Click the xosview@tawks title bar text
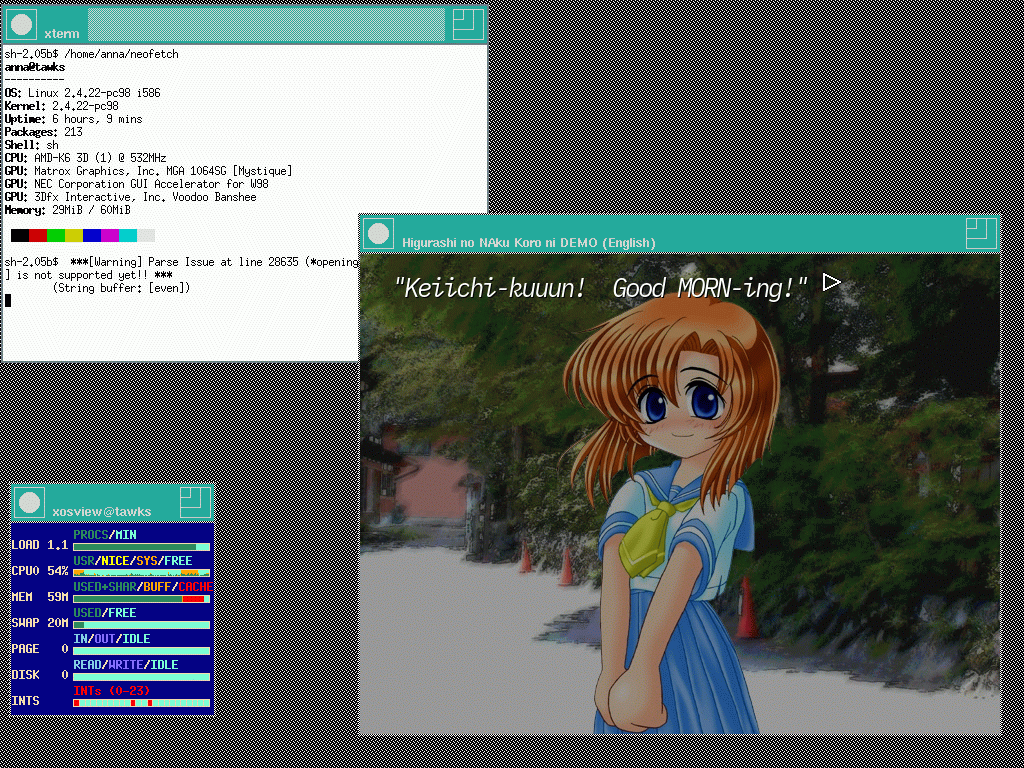The height and width of the screenshot is (768, 1024). click(101, 511)
